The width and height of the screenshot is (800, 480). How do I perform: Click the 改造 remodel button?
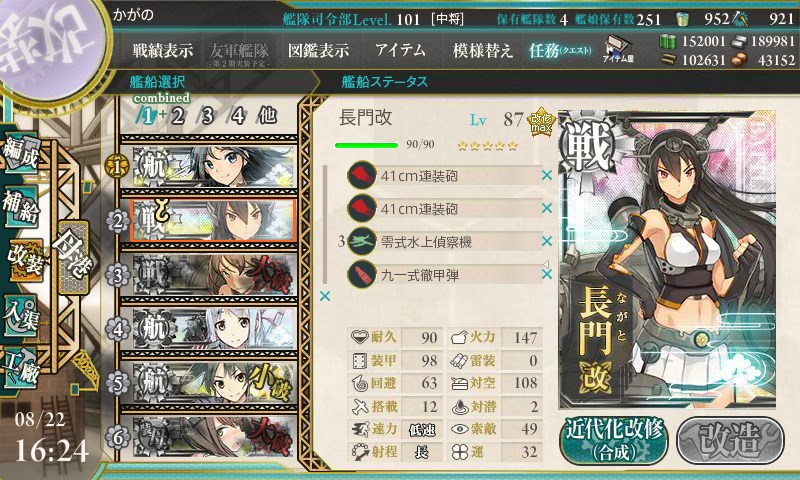730,440
